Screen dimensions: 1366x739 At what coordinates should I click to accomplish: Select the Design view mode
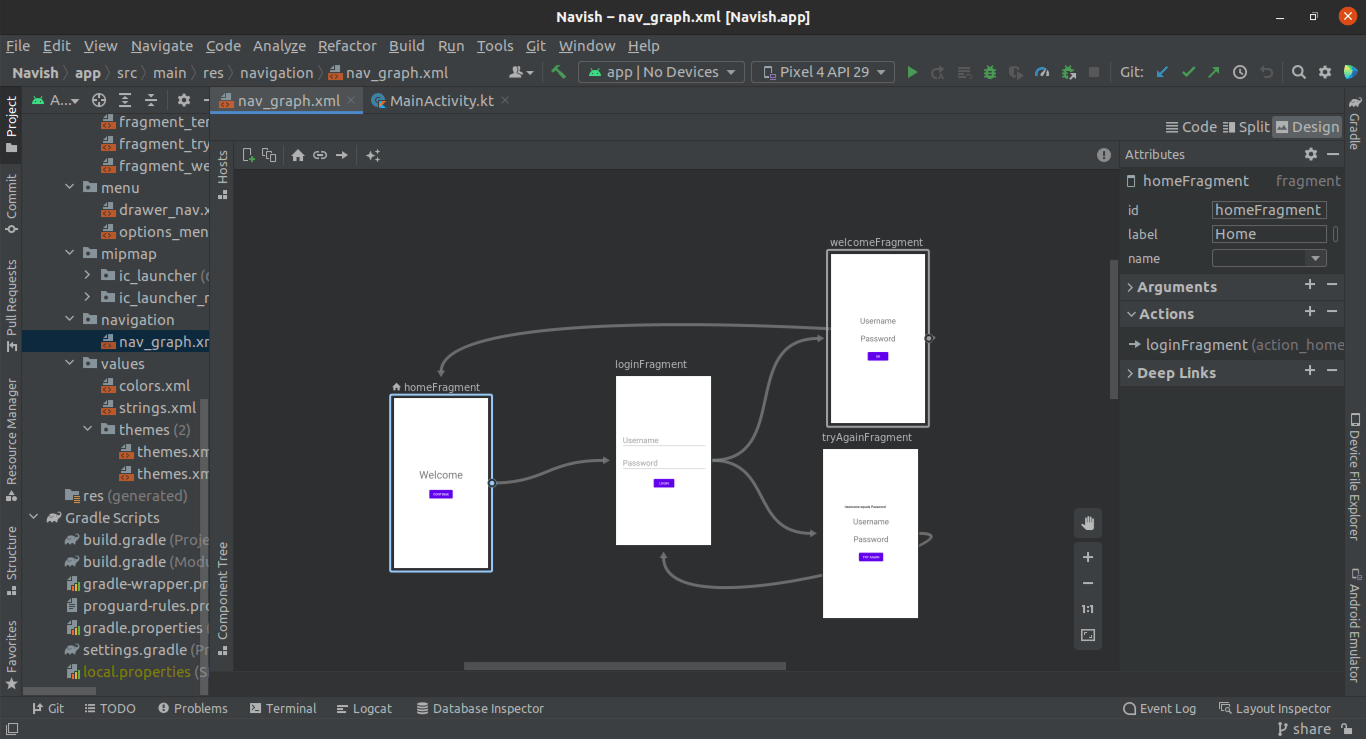[1307, 127]
